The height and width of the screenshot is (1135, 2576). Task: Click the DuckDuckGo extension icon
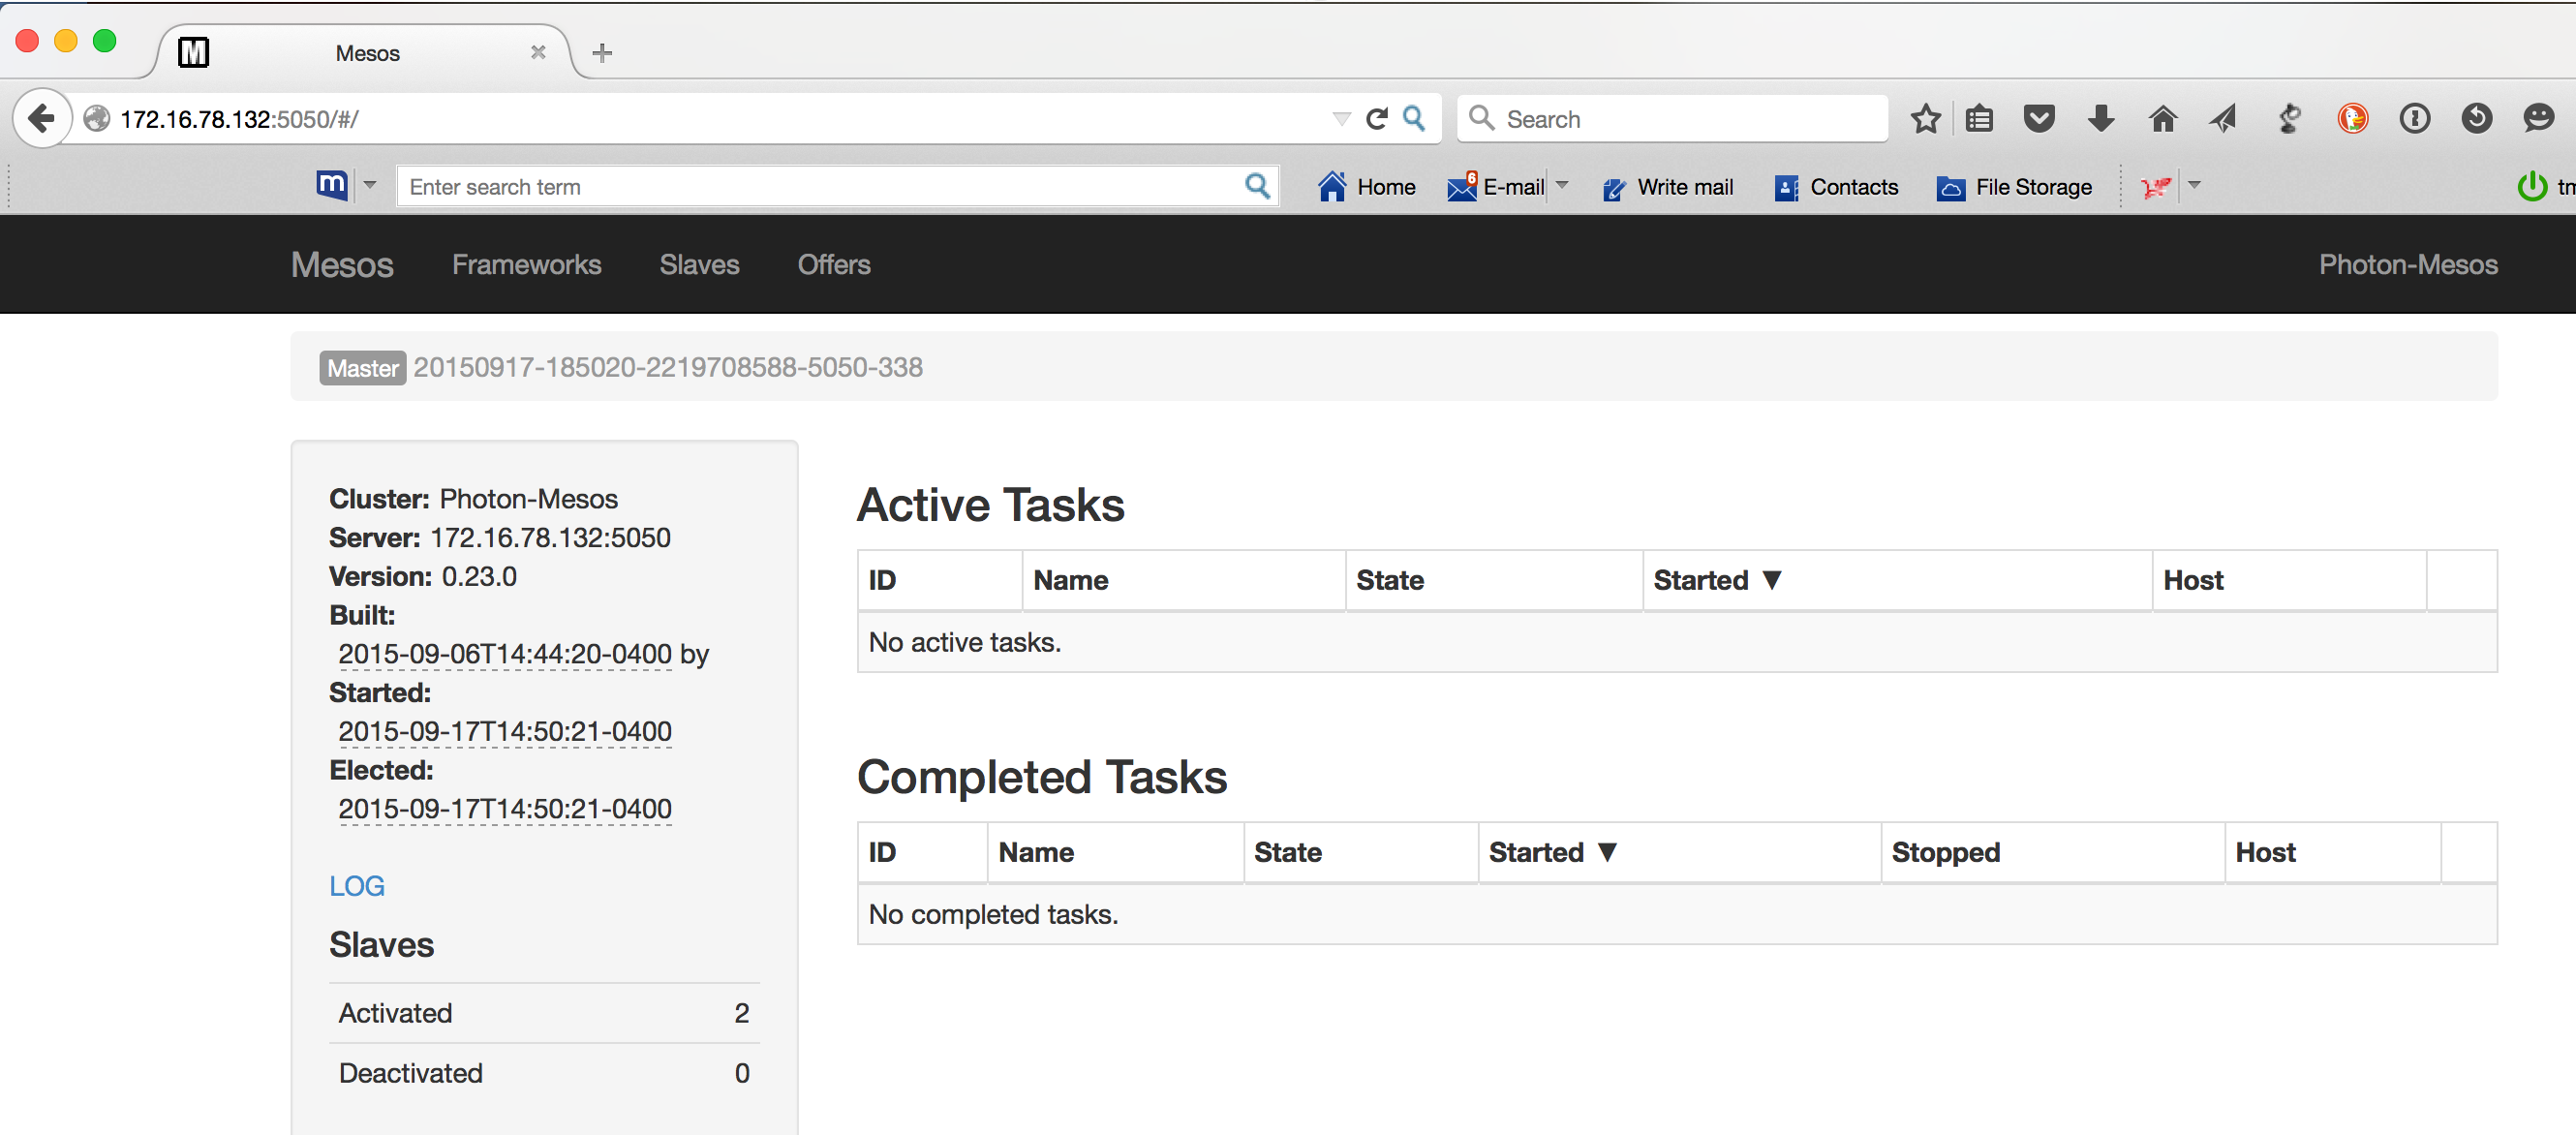click(x=2352, y=119)
